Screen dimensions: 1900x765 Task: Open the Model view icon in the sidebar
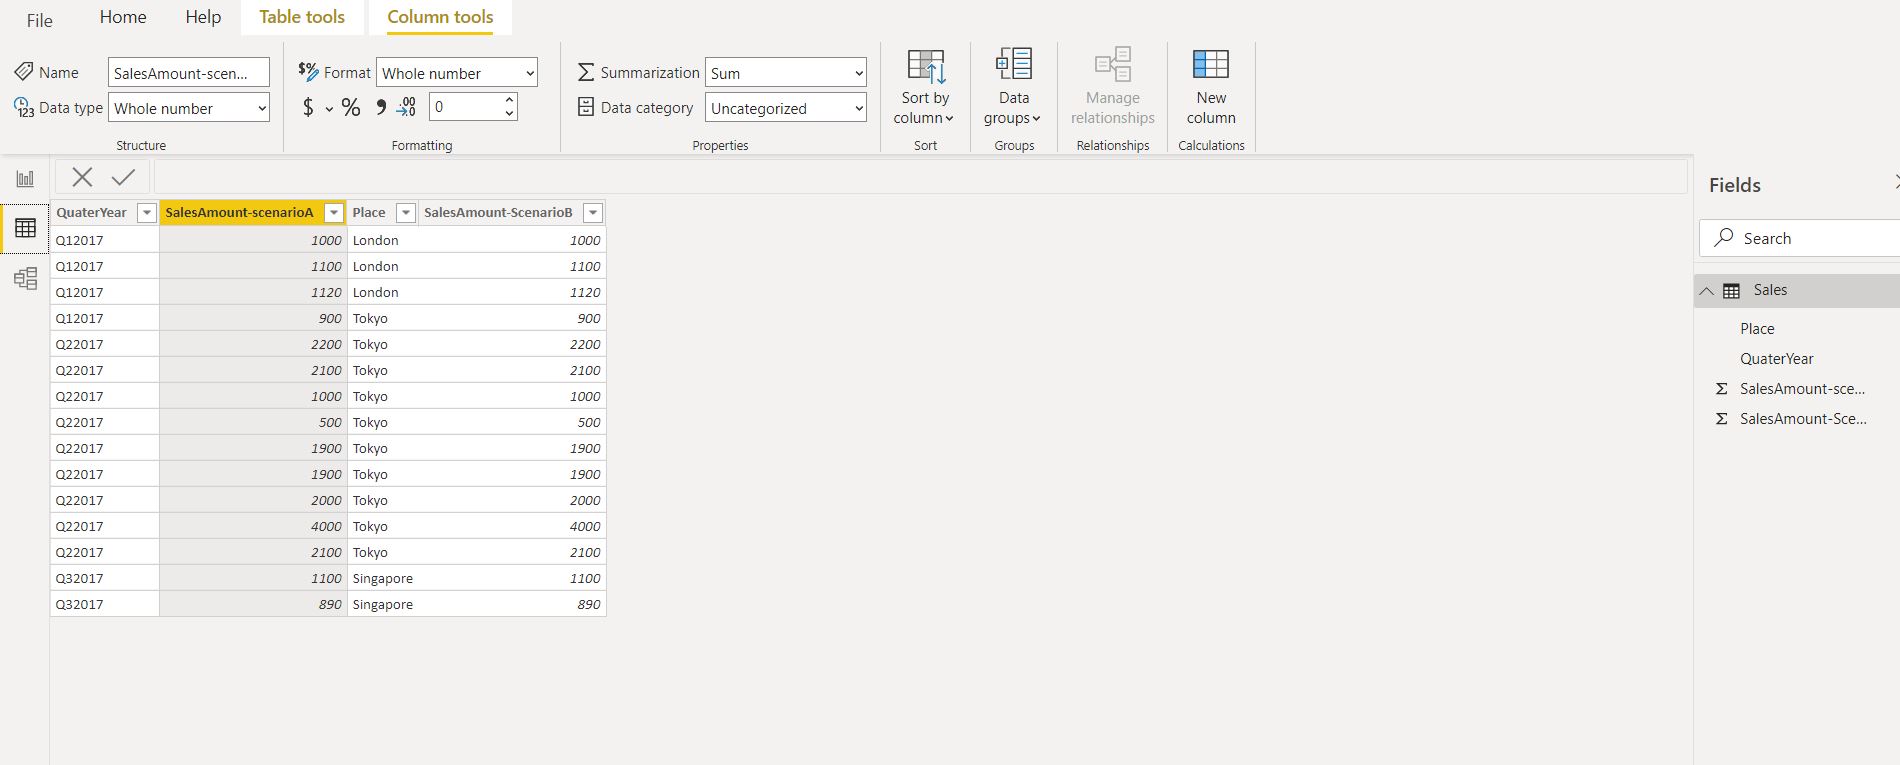[25, 278]
